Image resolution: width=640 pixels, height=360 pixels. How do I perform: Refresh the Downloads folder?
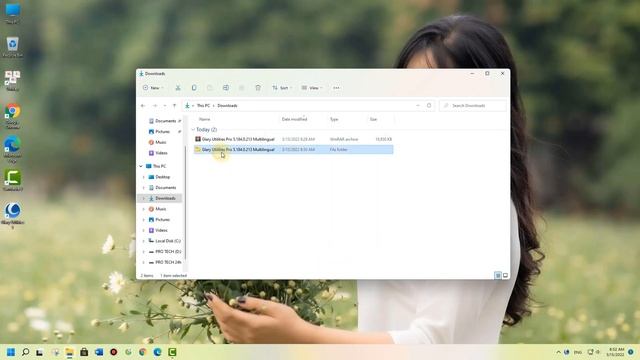tap(429, 106)
